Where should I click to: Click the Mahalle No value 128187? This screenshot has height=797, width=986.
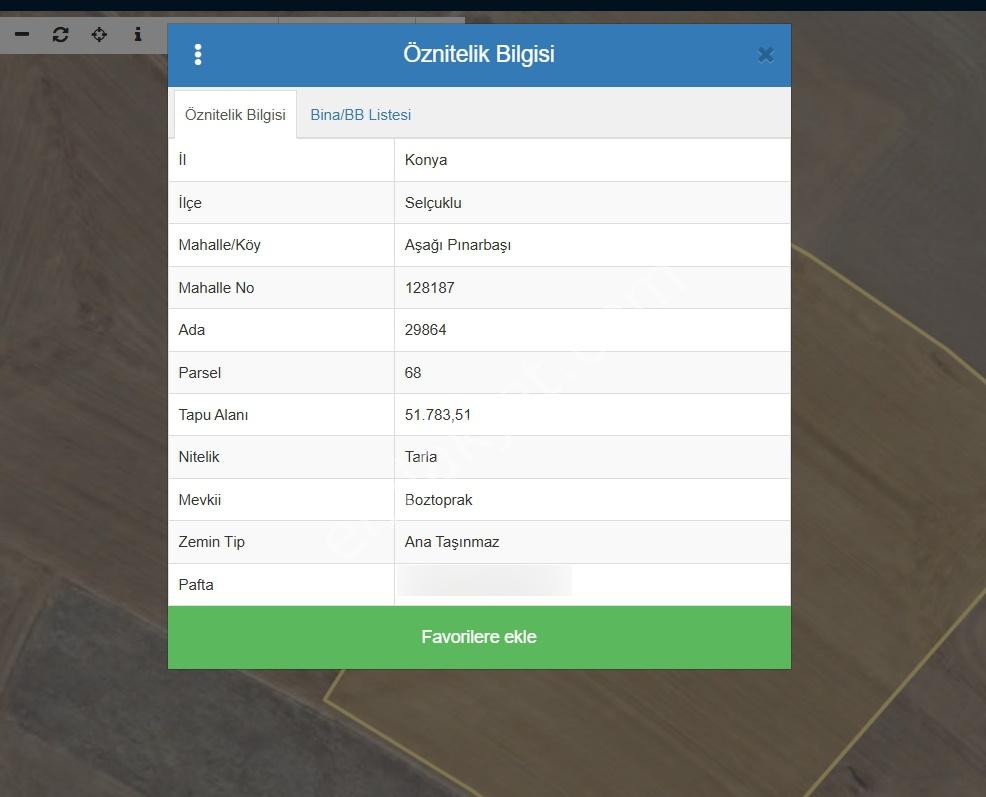point(429,287)
